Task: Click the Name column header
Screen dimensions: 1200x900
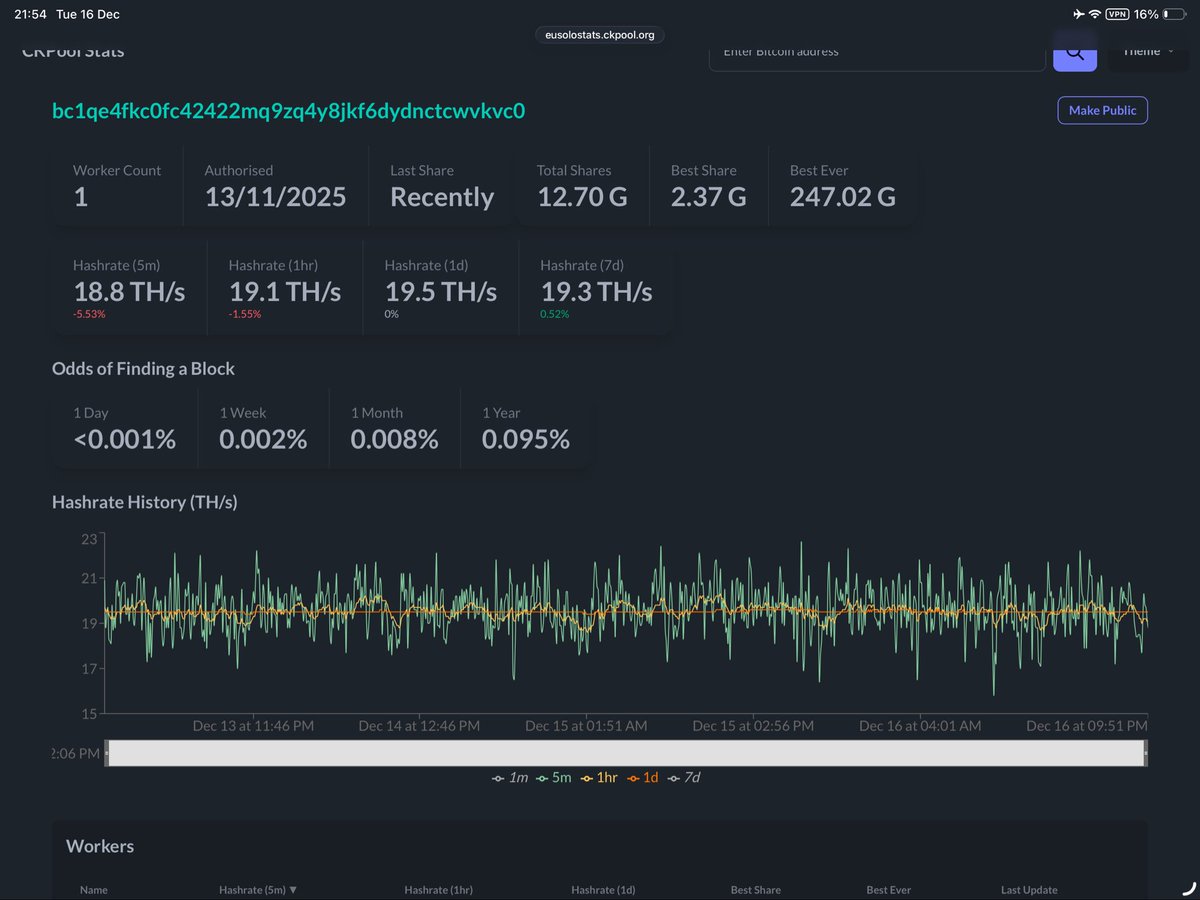Action: [94, 890]
